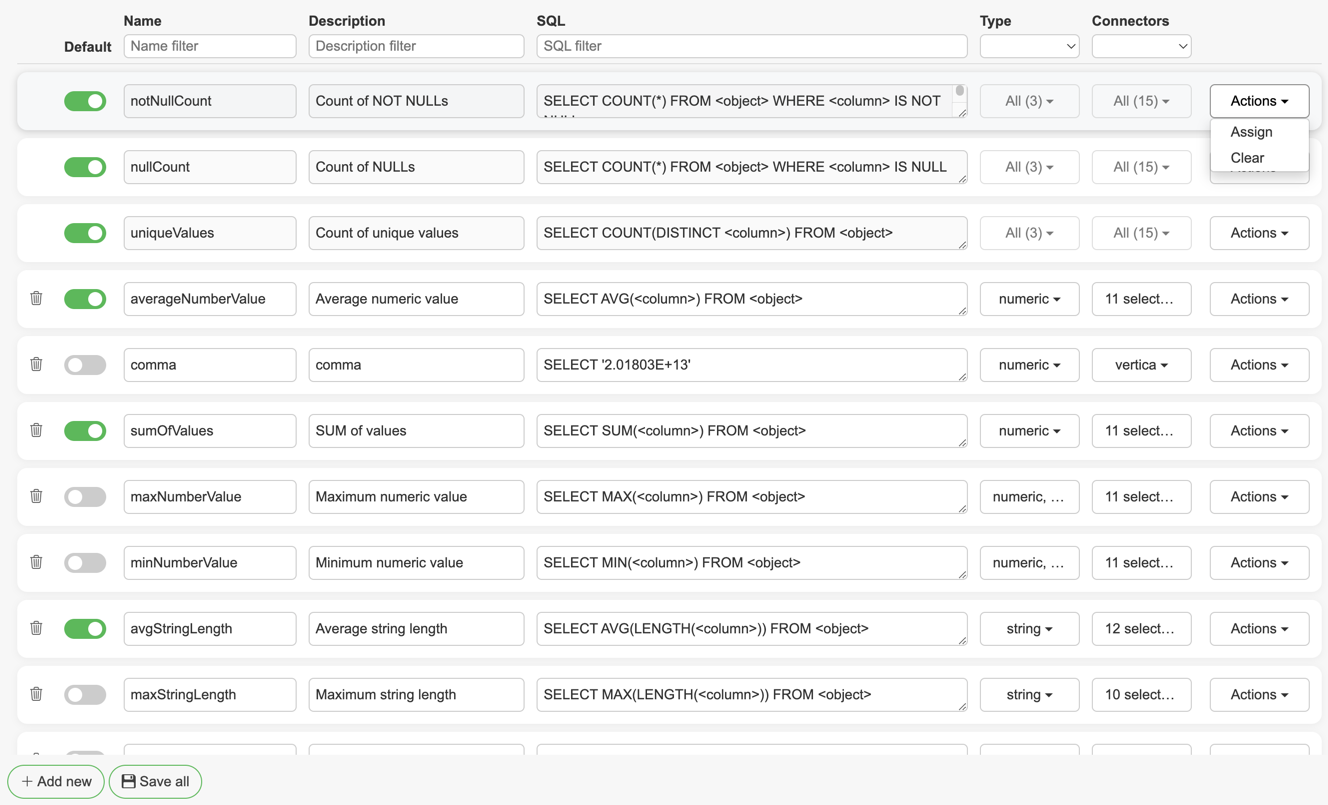Delete maxNumberValue using its trash icon
1328x805 pixels.
36,496
